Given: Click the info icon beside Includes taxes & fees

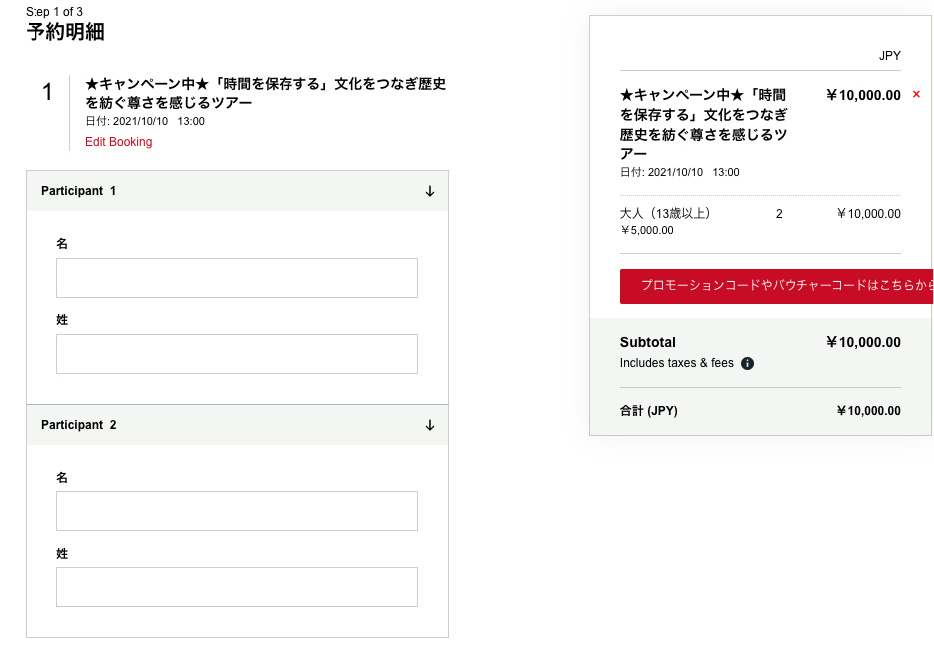Looking at the screenshot, I should (x=747, y=364).
